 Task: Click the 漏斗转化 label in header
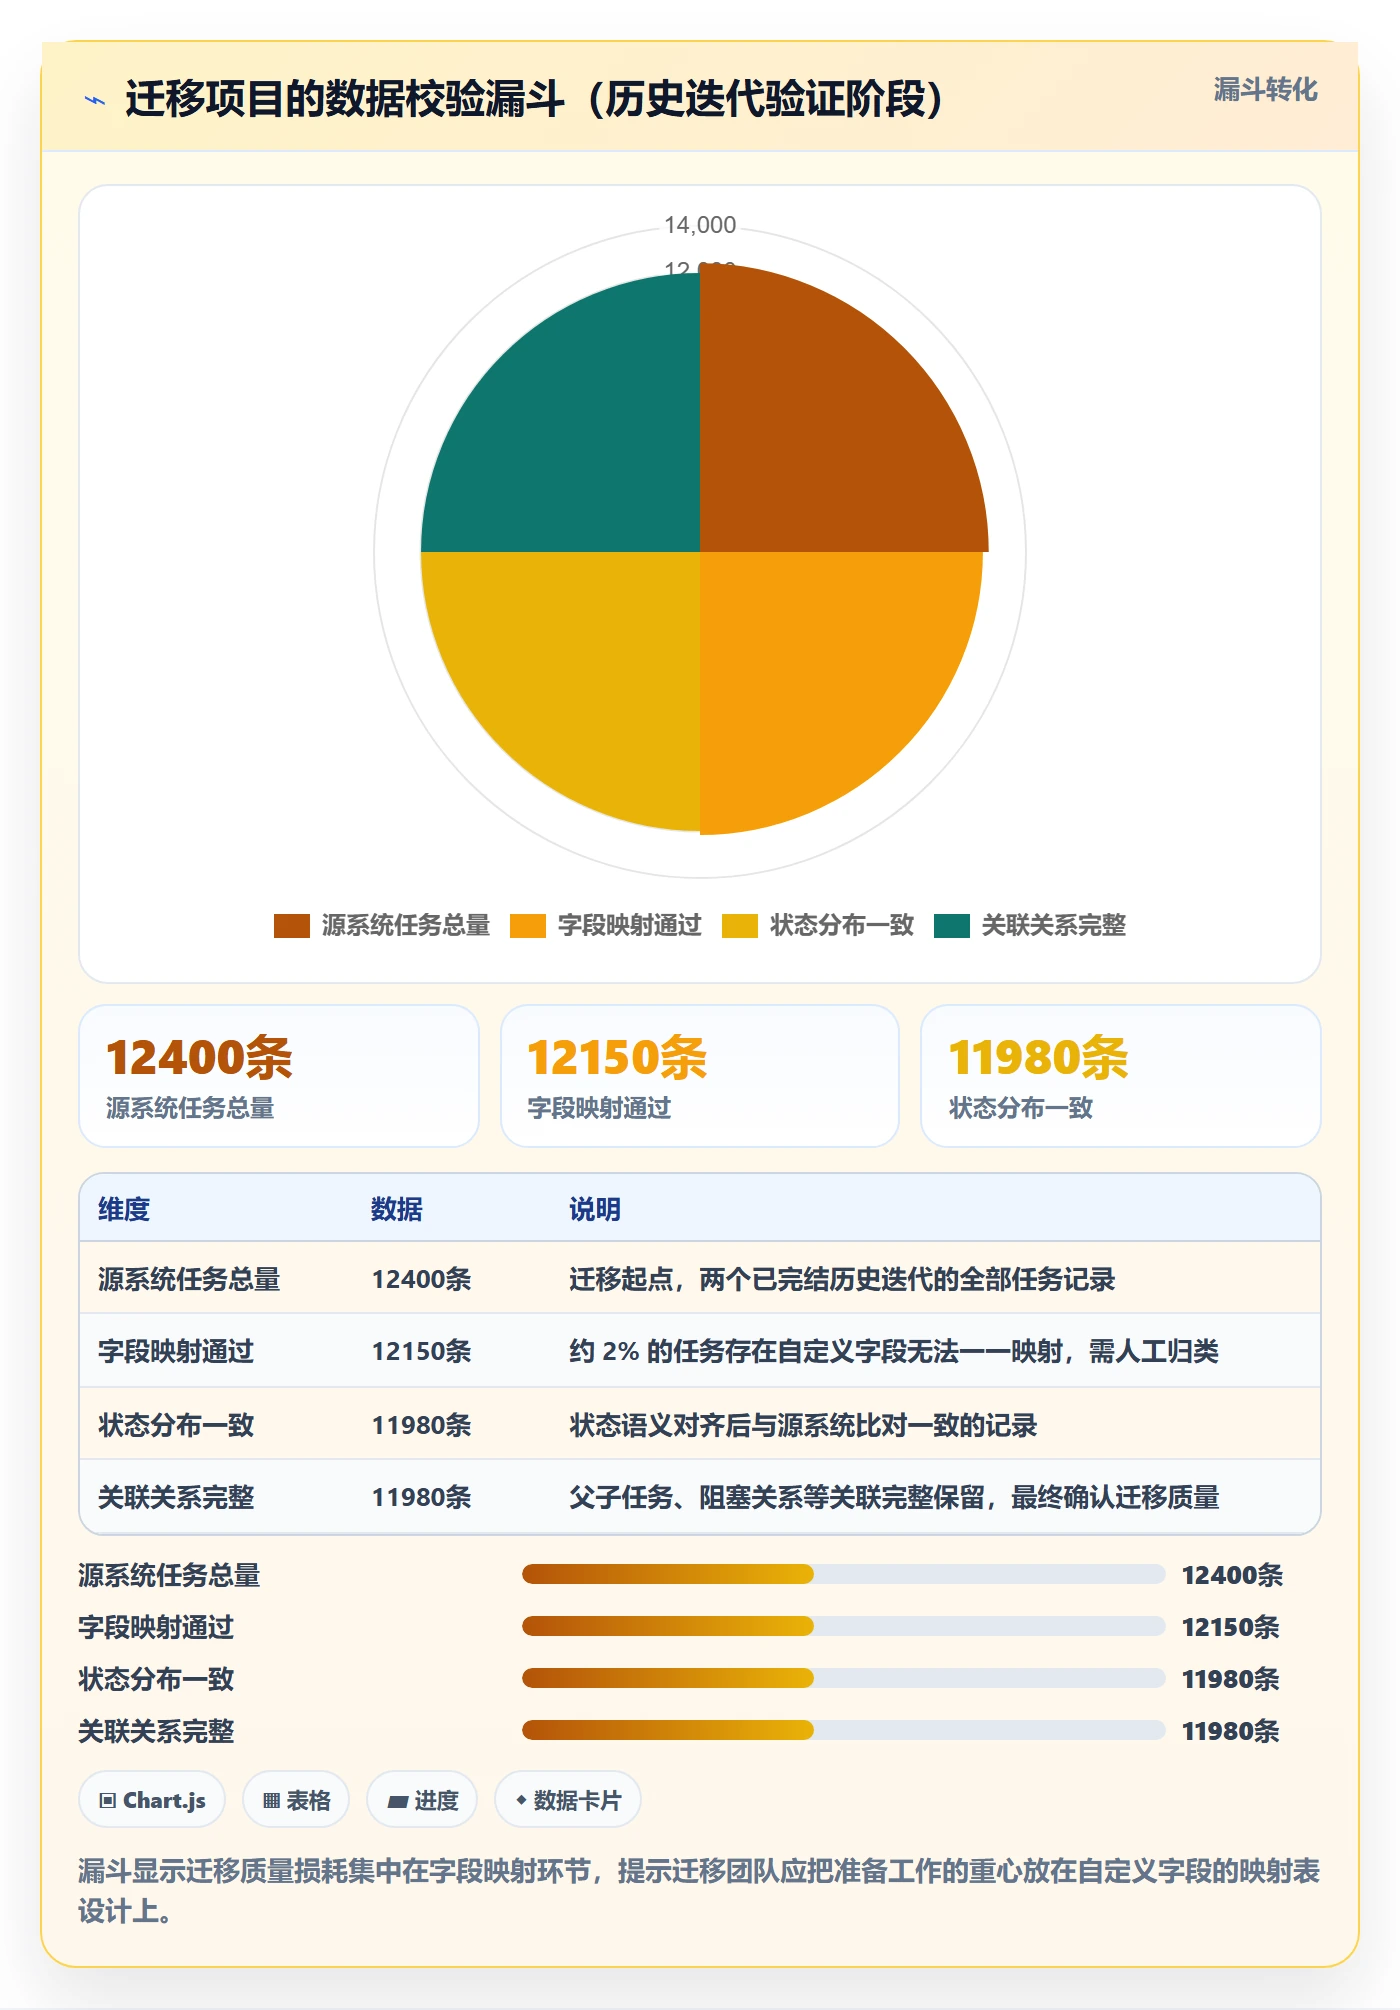[1265, 90]
